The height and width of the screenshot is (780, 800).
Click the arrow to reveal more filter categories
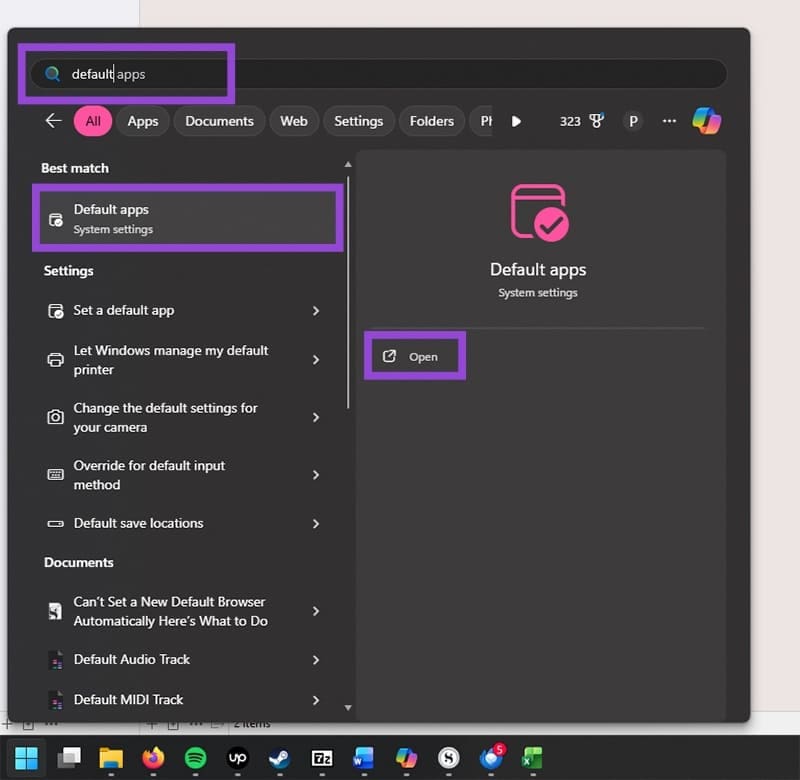tap(516, 120)
